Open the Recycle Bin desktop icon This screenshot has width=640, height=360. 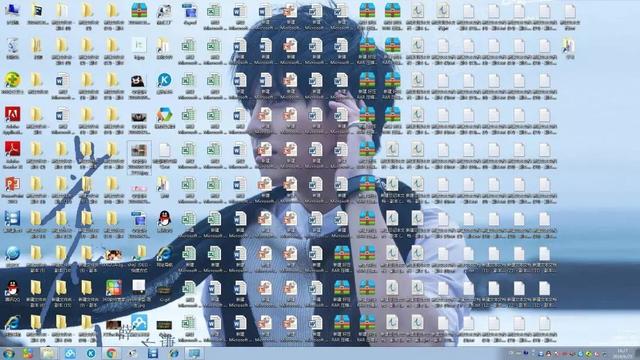[13, 48]
